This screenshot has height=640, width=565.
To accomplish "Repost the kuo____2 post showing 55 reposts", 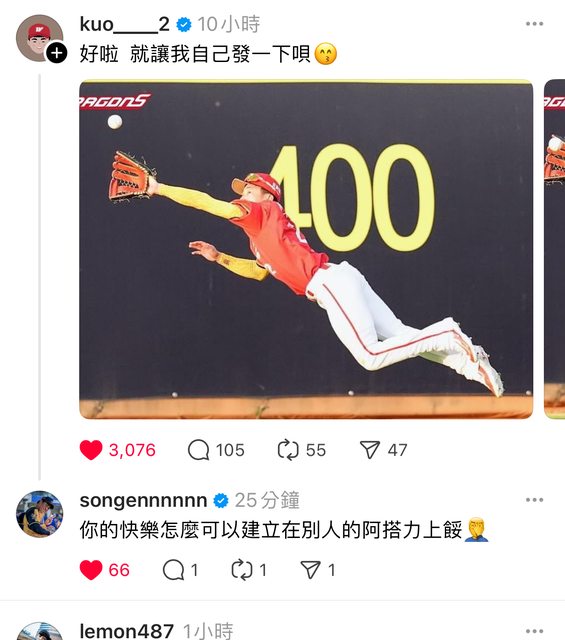I will [x=288, y=450].
